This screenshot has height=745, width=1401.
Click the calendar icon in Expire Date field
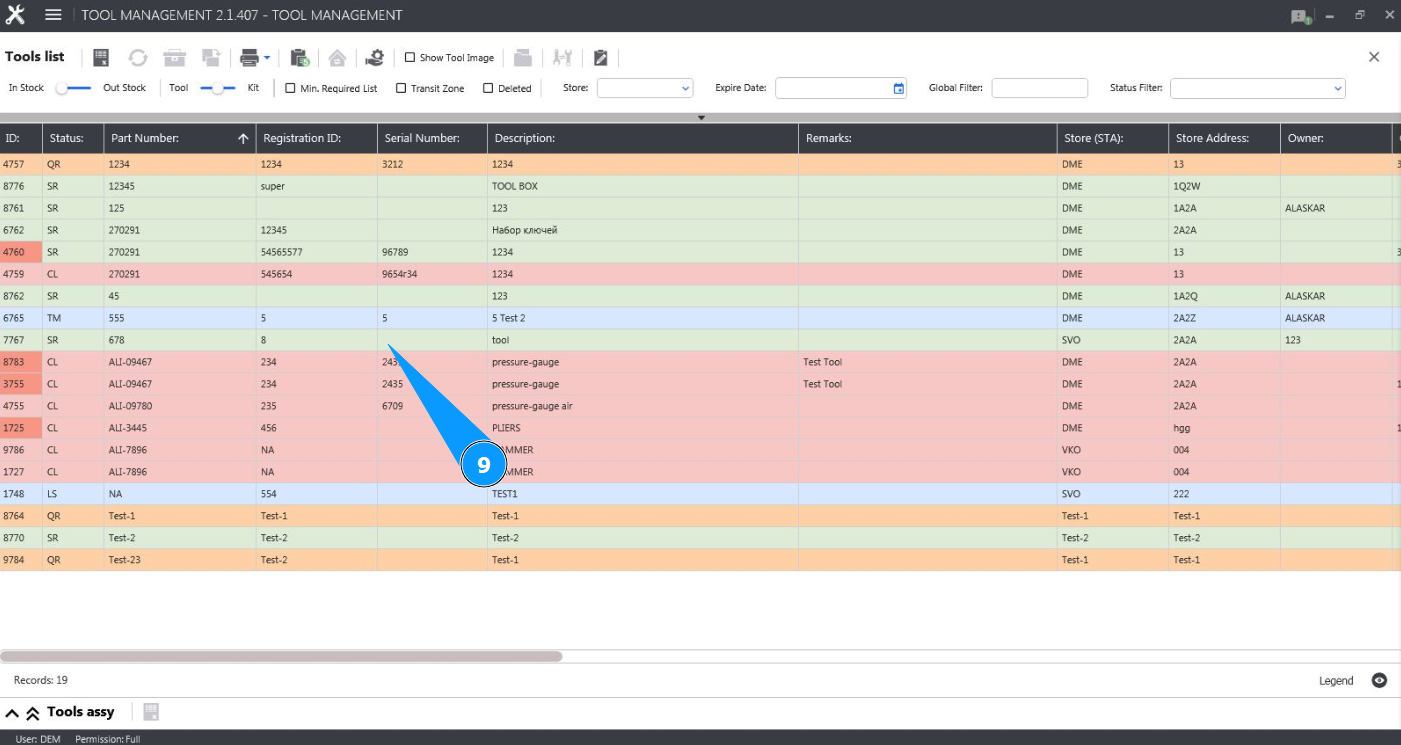click(x=898, y=88)
